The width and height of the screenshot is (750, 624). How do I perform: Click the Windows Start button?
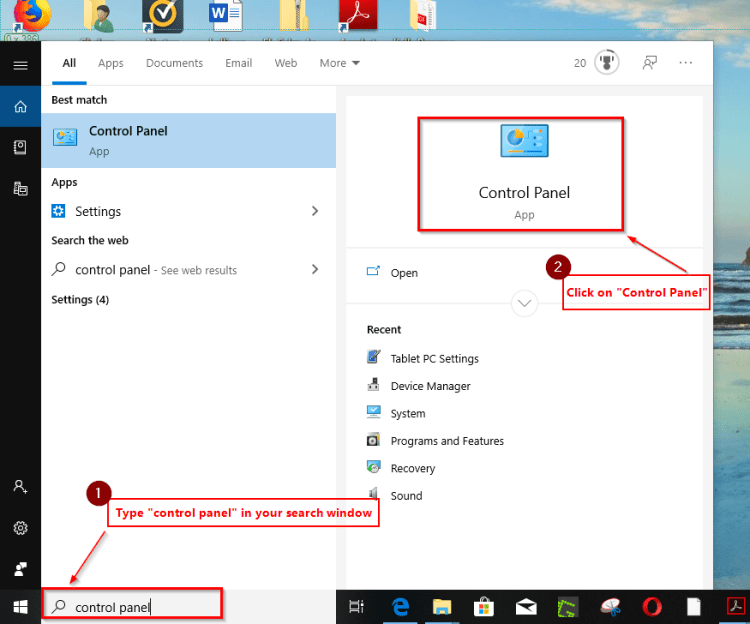click(20, 606)
